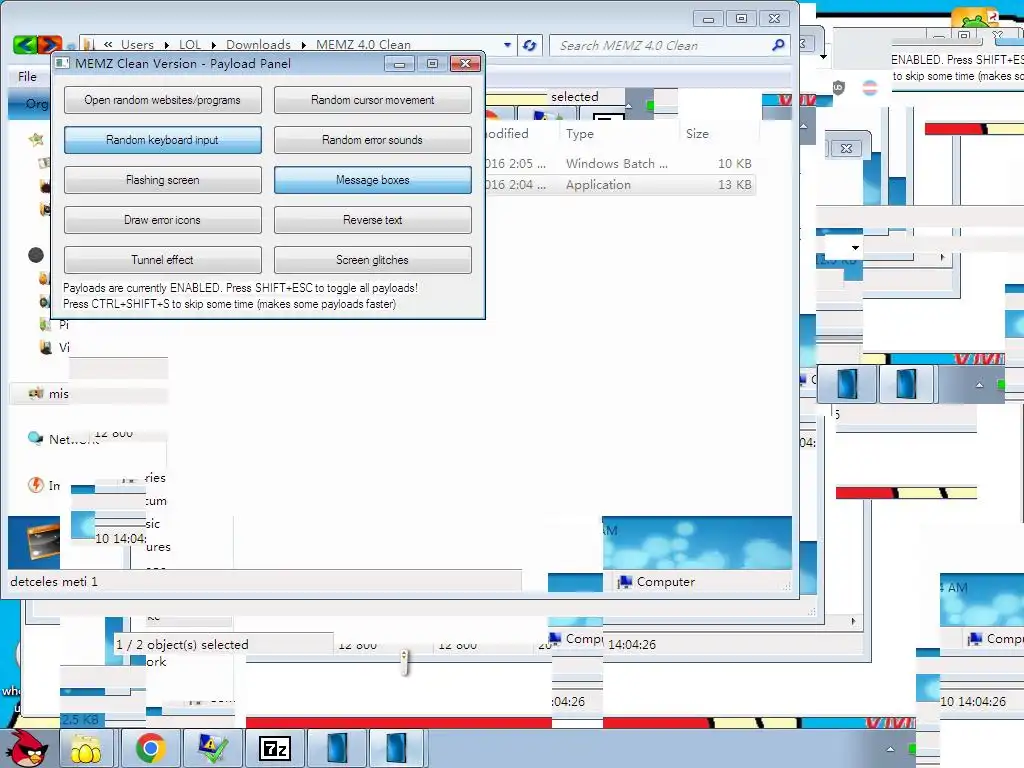
Task: Click the Explorer forward arrow button
Action: tap(50, 44)
